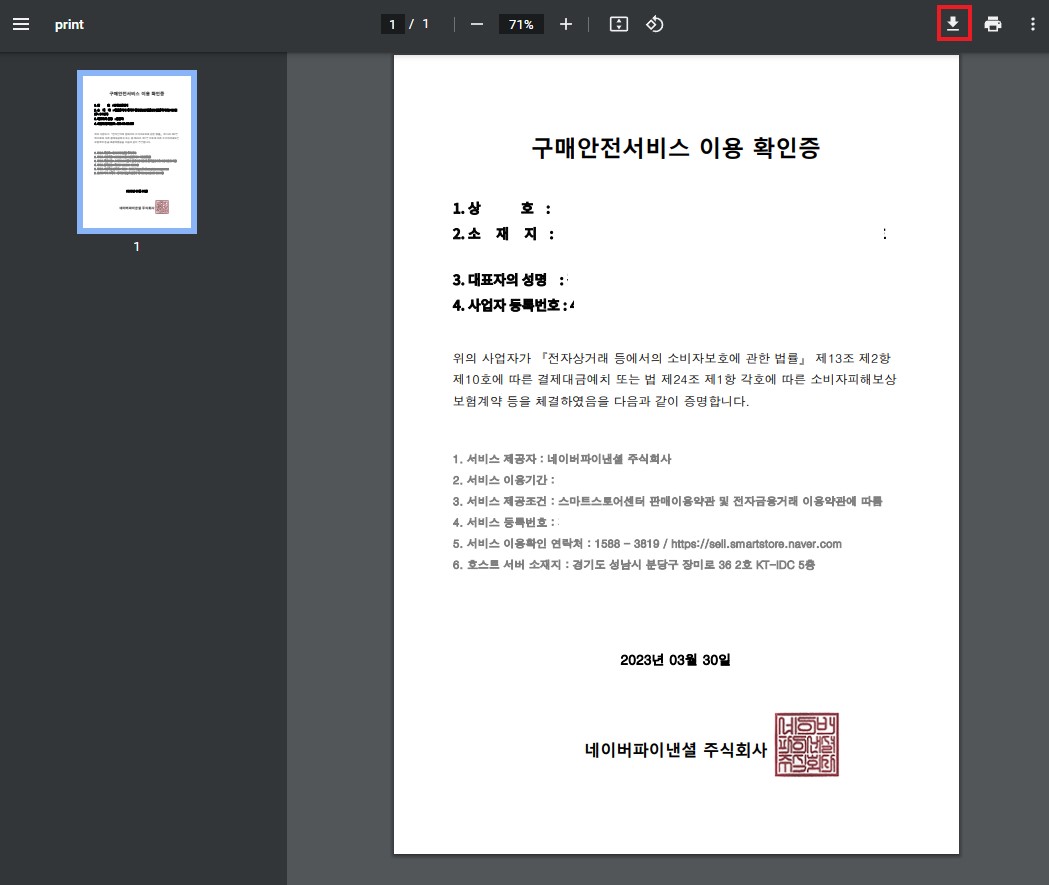1049x885 pixels.
Task: Click the total page count '1' in toolbar
Action: (x=425, y=24)
